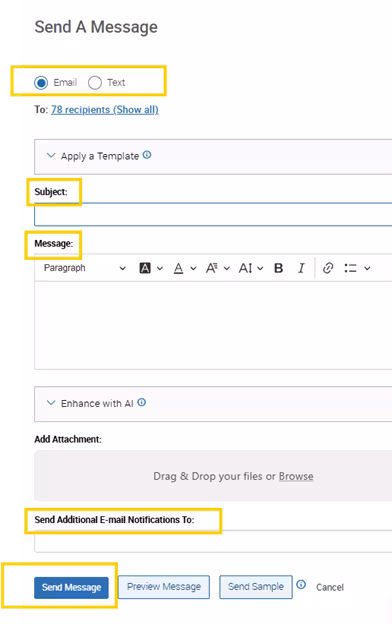Click the Send Additional E-mail Notifications field

[x=213, y=541]
